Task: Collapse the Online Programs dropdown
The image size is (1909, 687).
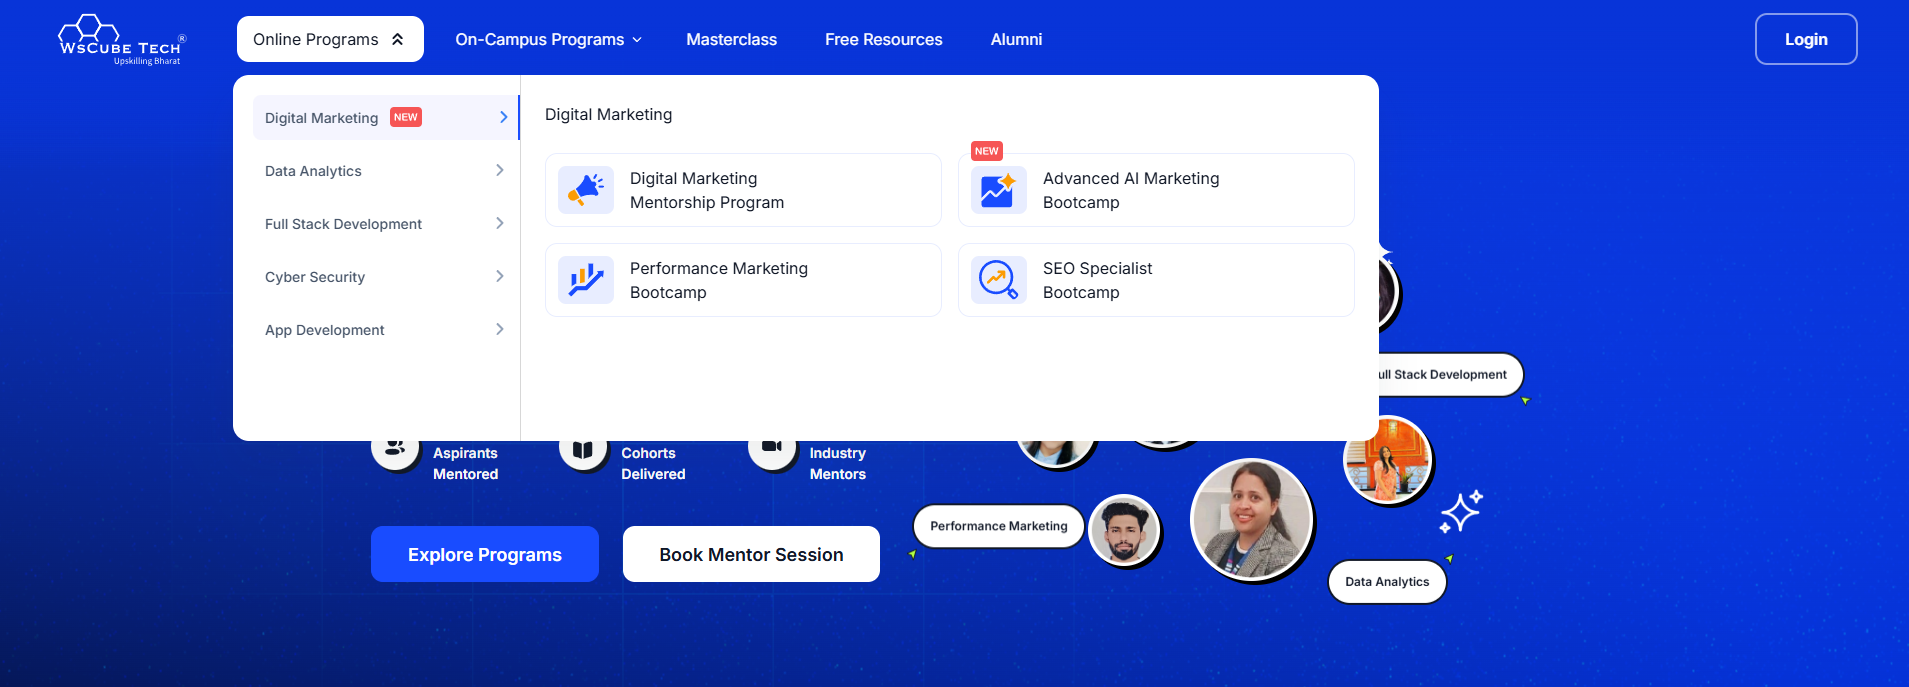Action: (x=330, y=39)
